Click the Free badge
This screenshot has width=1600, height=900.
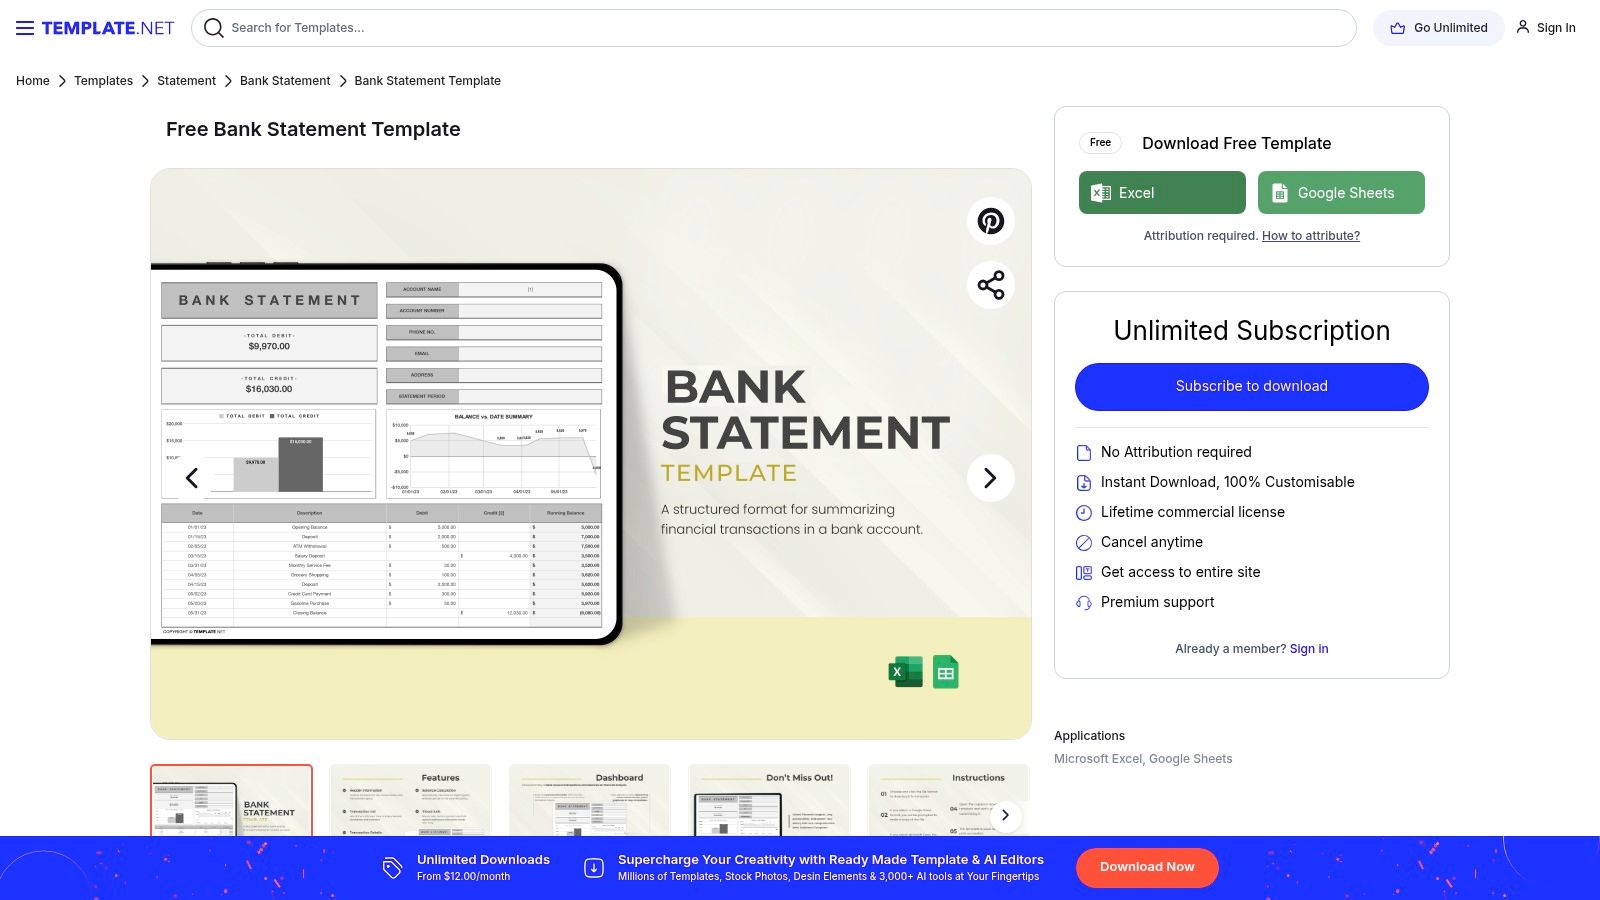[x=1100, y=143]
